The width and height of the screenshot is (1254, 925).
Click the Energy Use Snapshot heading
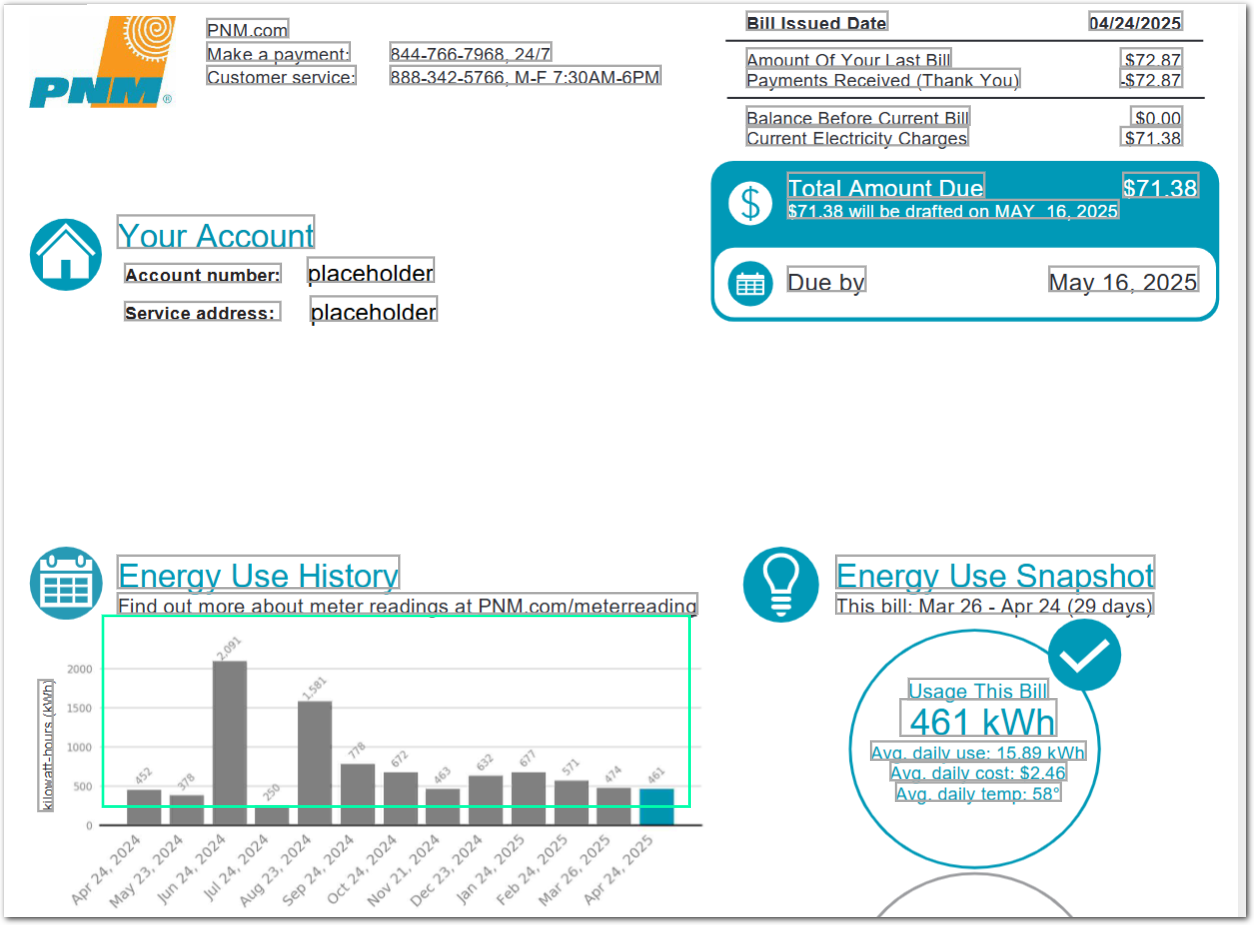[x=995, y=574]
